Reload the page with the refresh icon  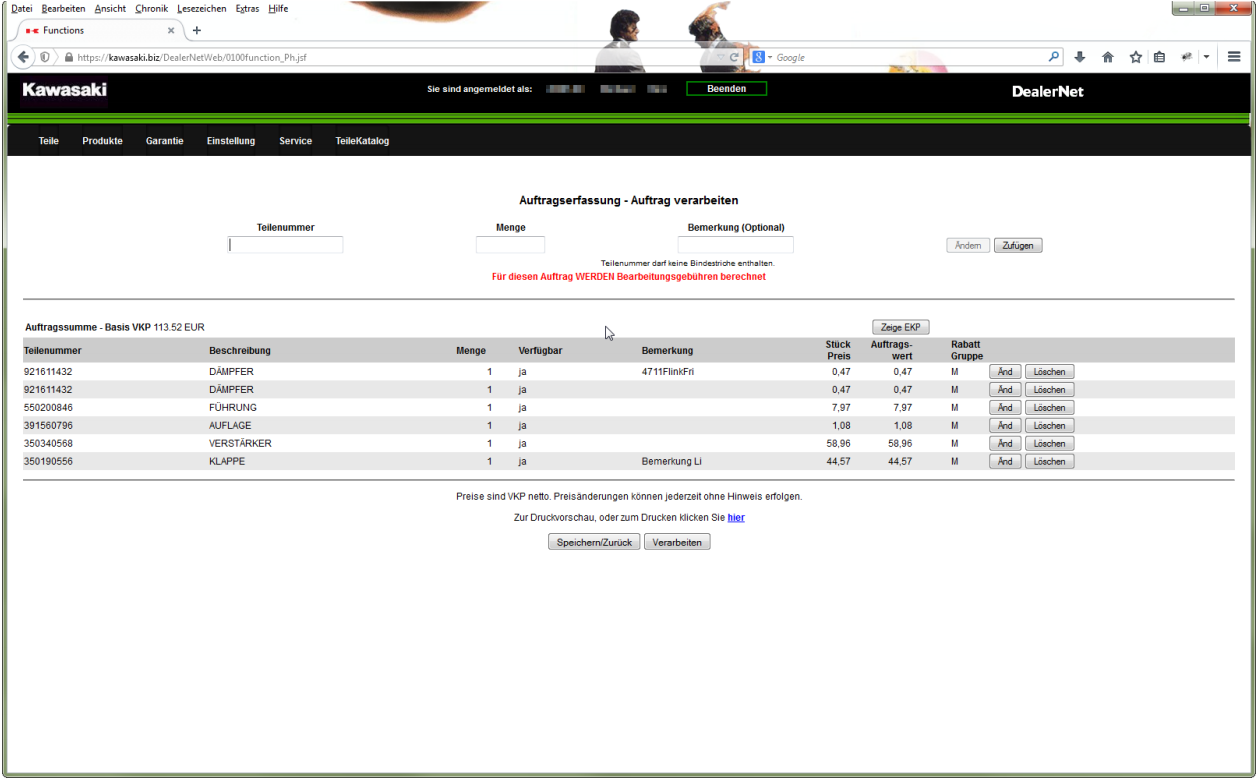coord(734,57)
